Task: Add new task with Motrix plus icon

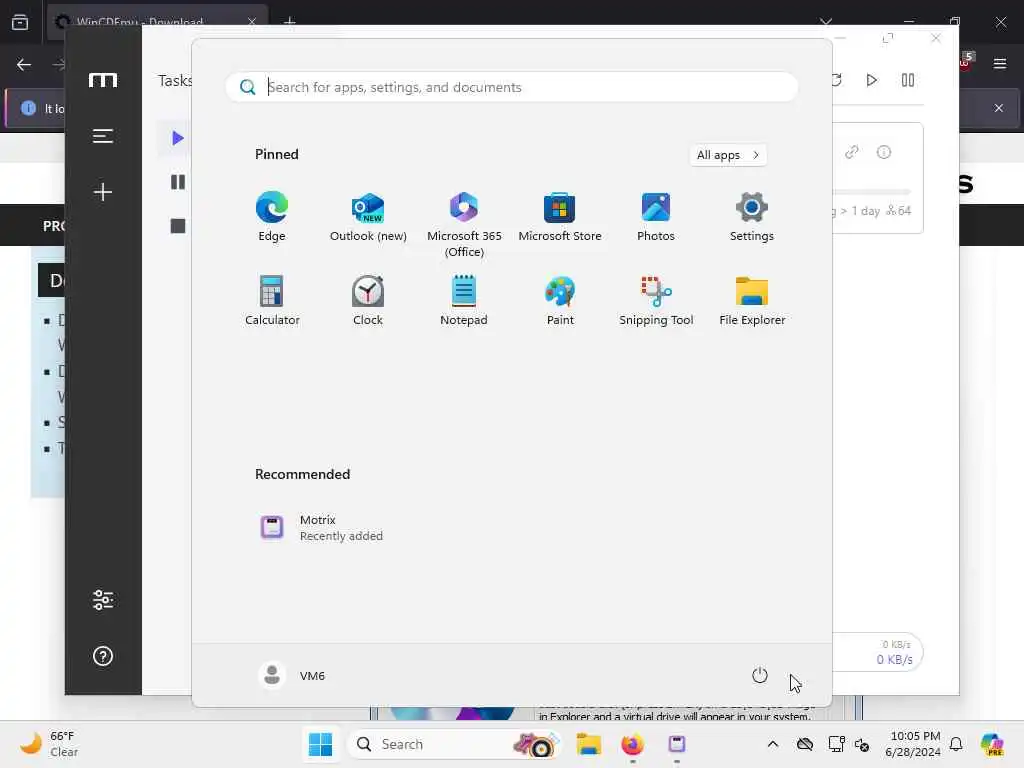Action: [x=103, y=192]
